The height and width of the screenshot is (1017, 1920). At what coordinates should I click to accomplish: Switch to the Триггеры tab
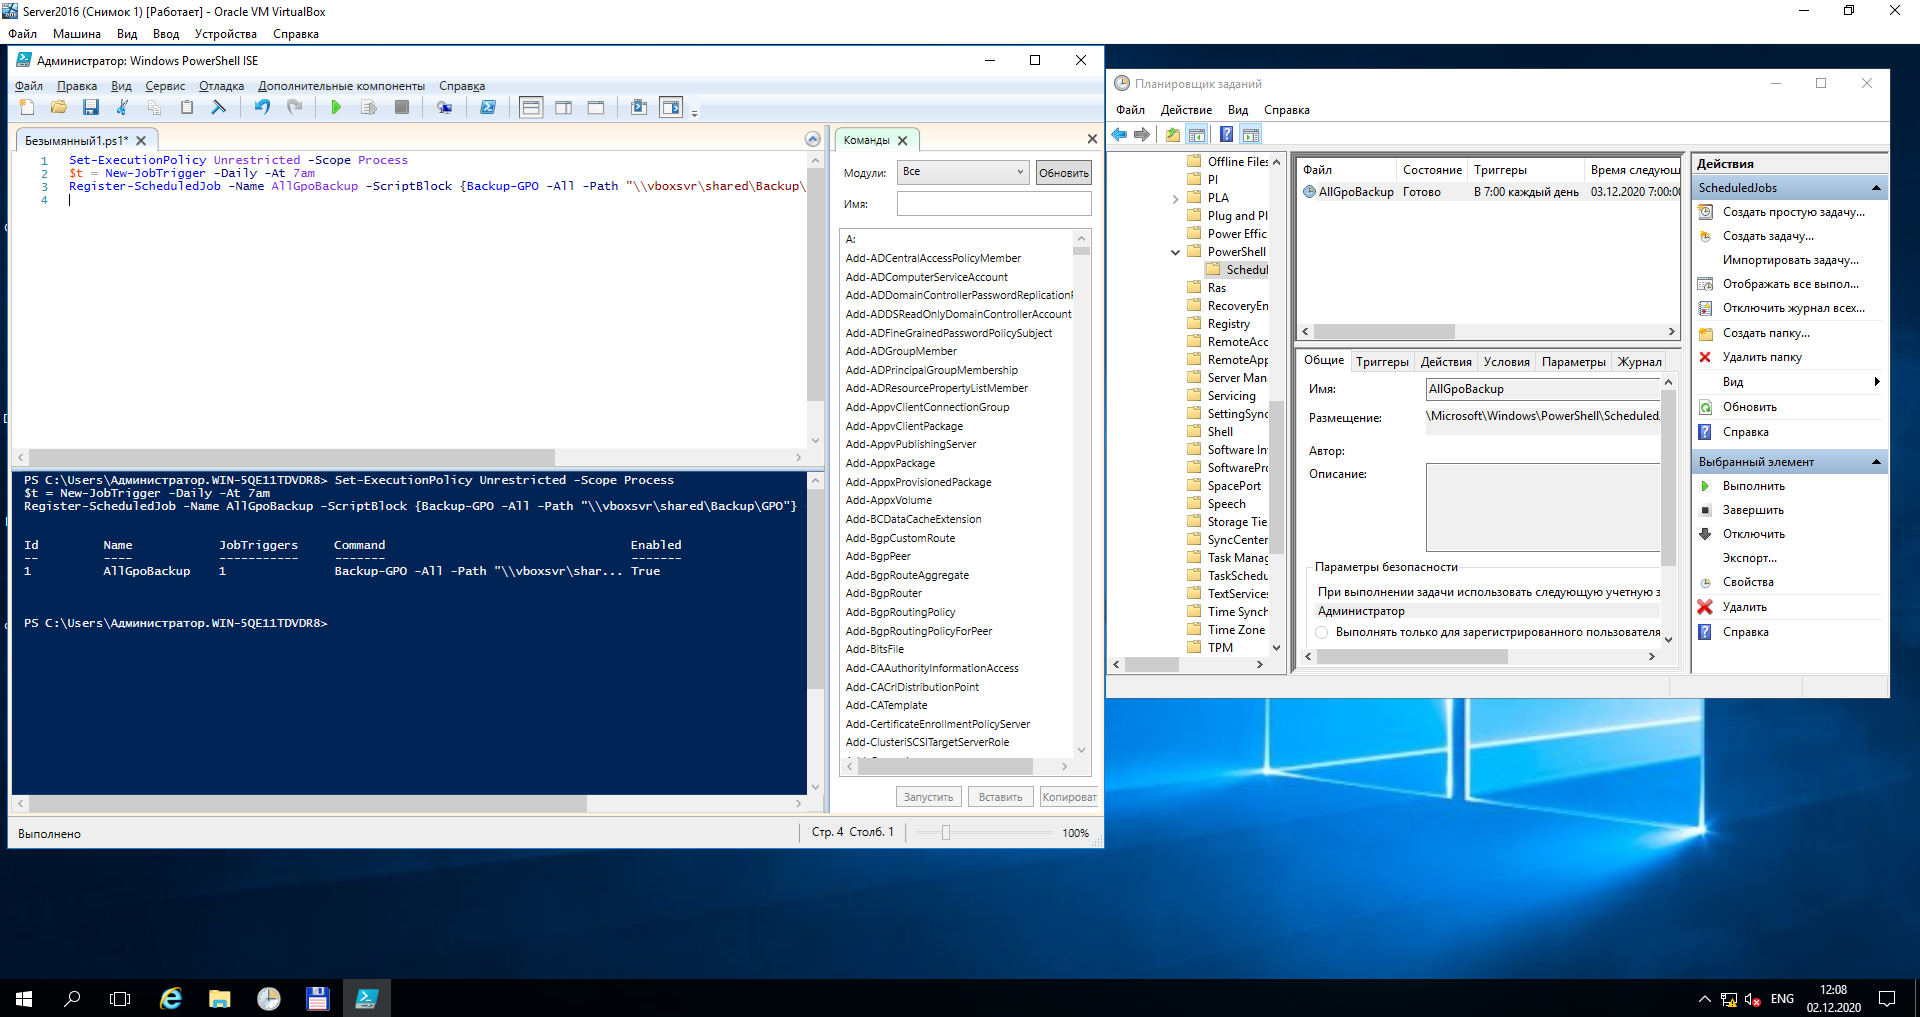point(1382,362)
